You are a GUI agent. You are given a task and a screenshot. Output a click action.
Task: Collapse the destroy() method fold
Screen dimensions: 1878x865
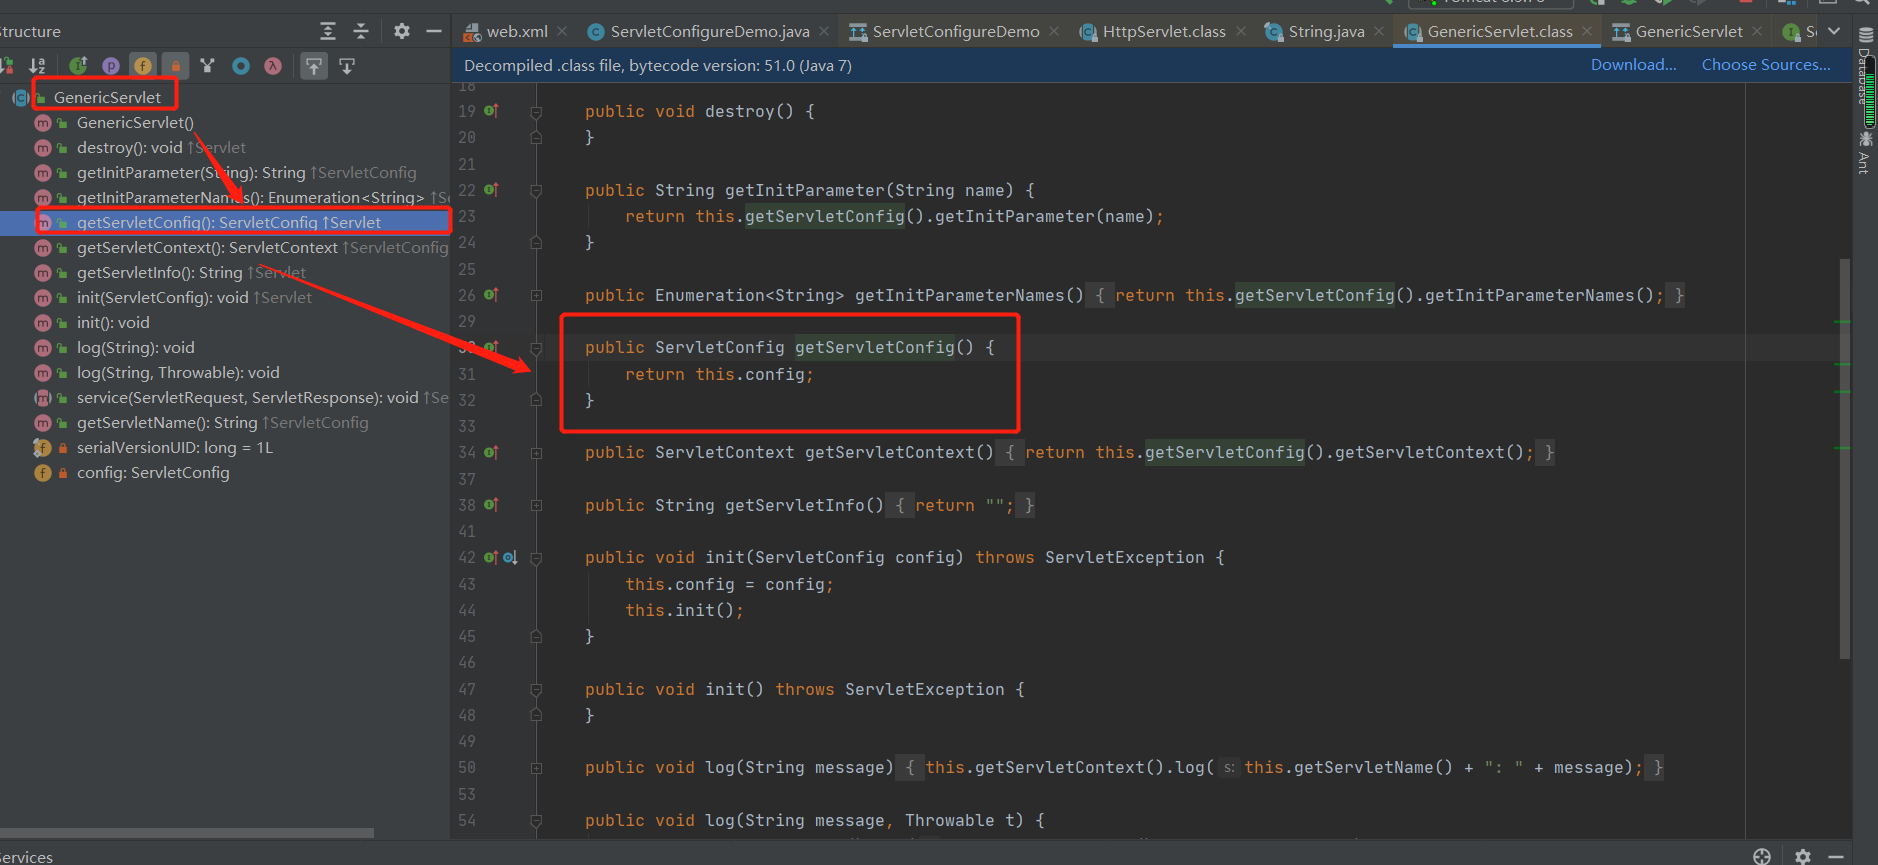click(x=536, y=111)
